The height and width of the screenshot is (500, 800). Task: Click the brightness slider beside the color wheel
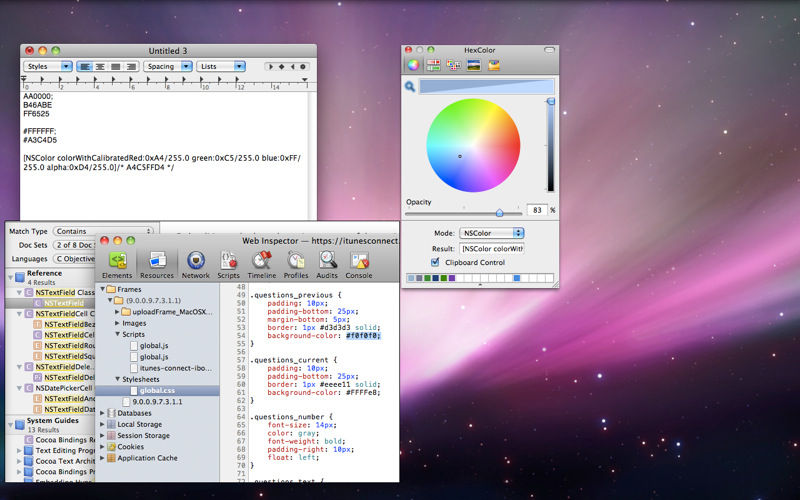tap(551, 145)
